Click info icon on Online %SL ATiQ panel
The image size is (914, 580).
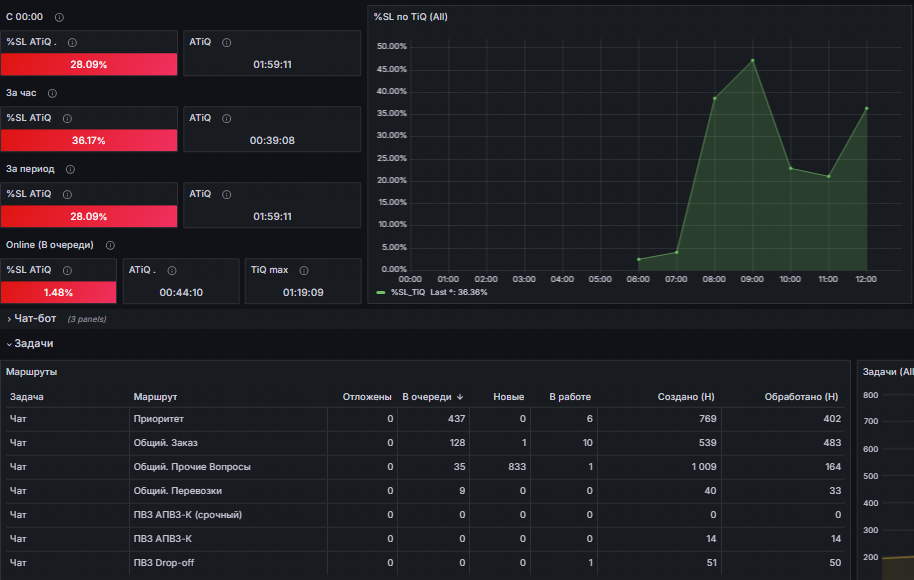click(x=68, y=270)
